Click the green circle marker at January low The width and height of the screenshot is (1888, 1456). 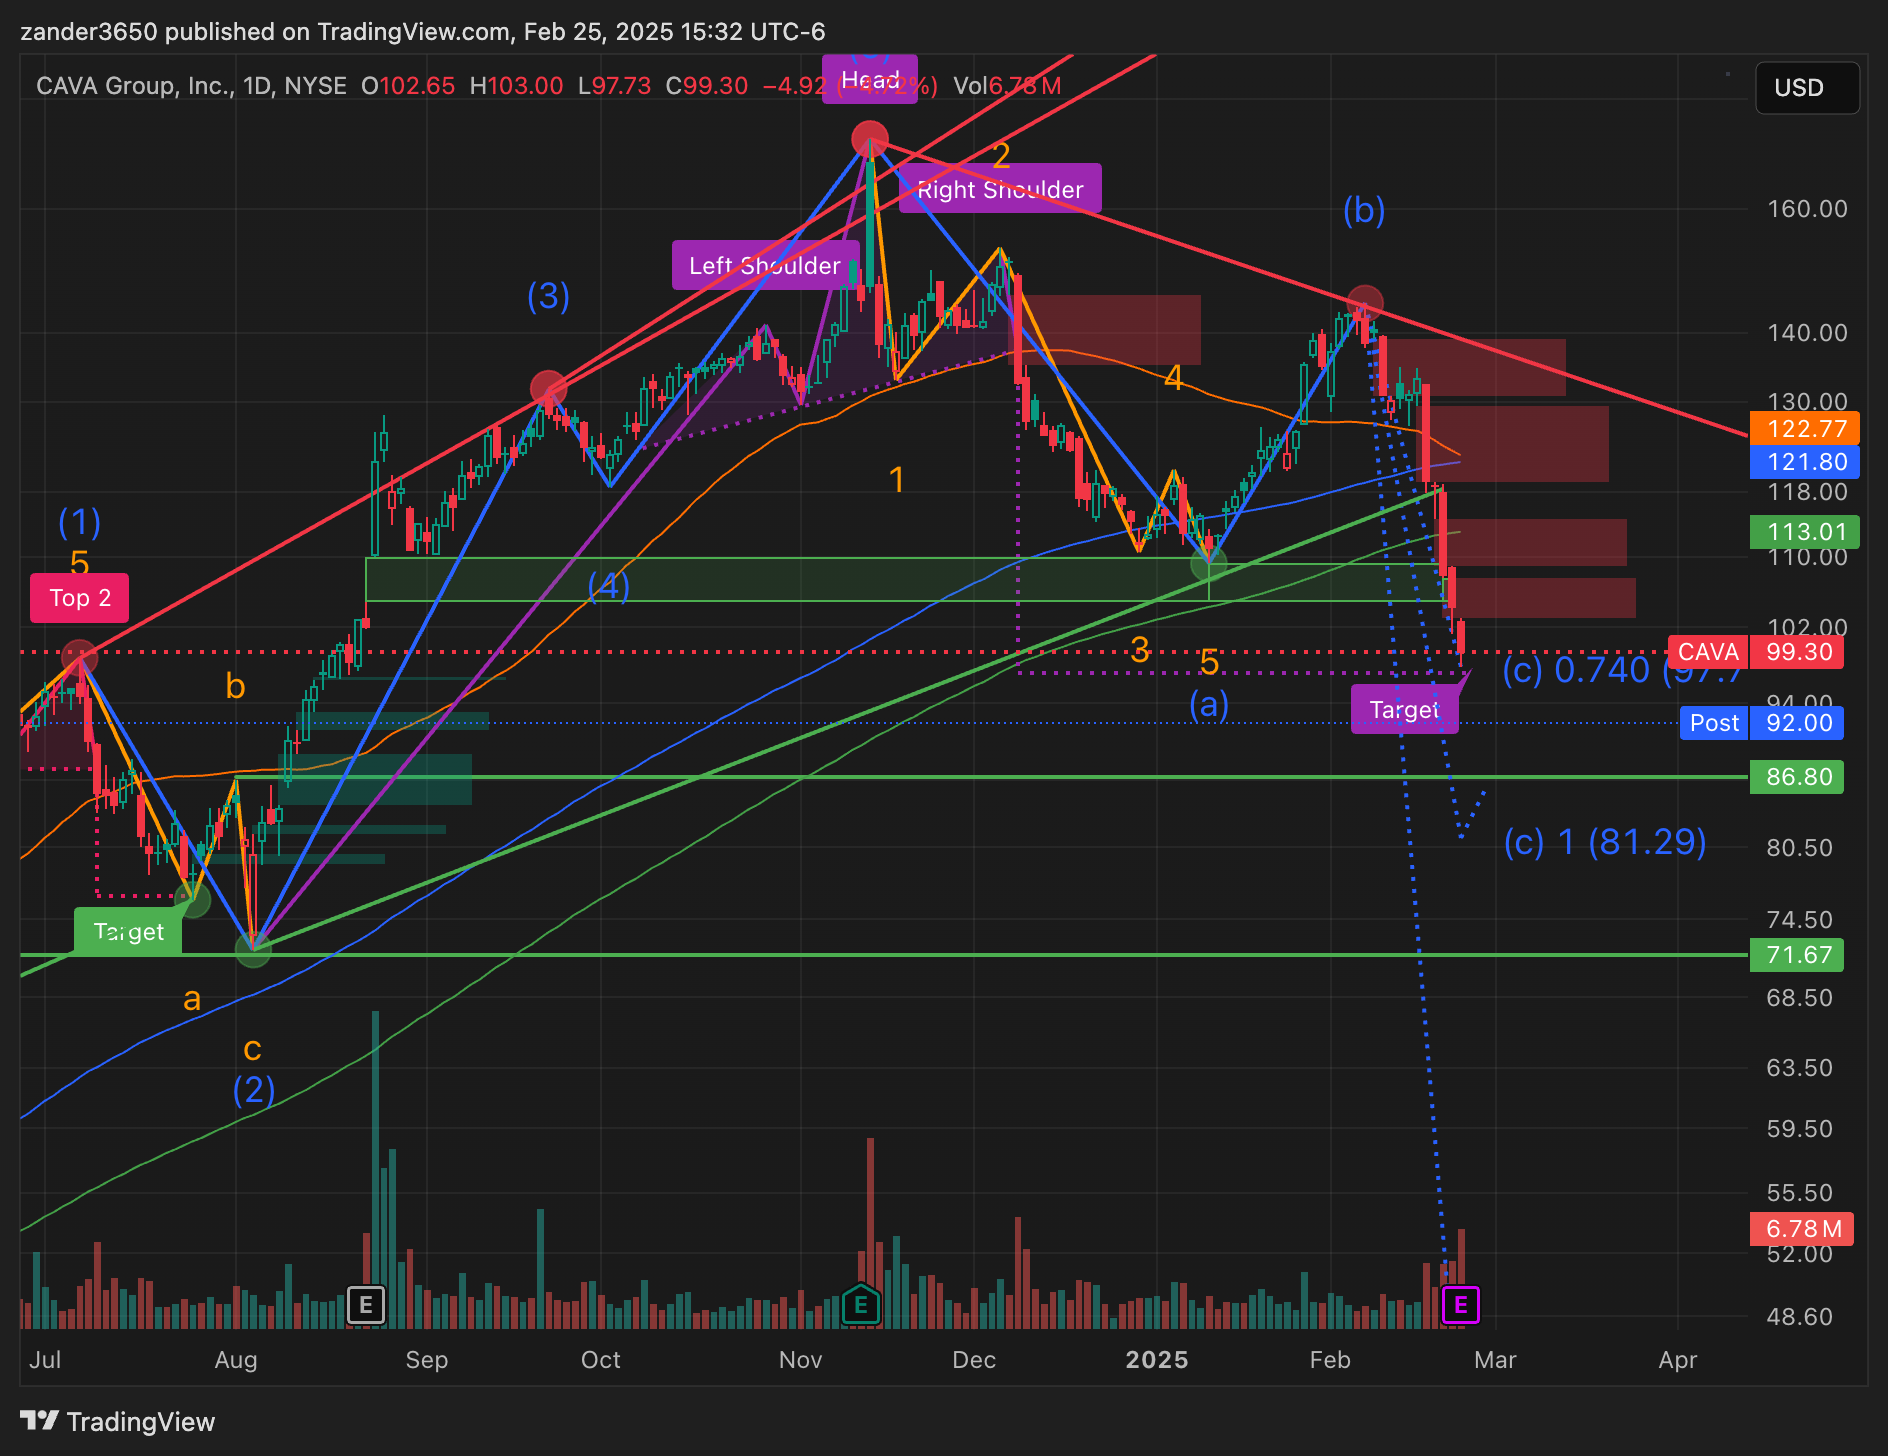(1209, 564)
